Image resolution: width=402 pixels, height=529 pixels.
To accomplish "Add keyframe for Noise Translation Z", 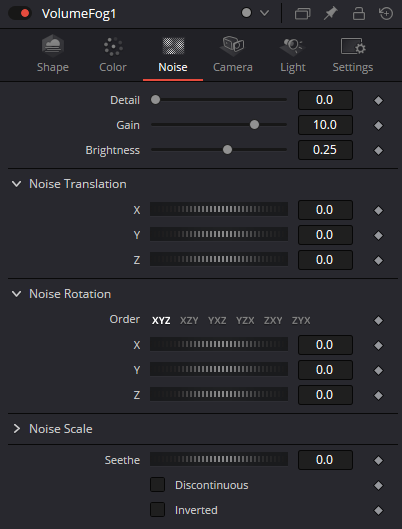I will (378, 260).
